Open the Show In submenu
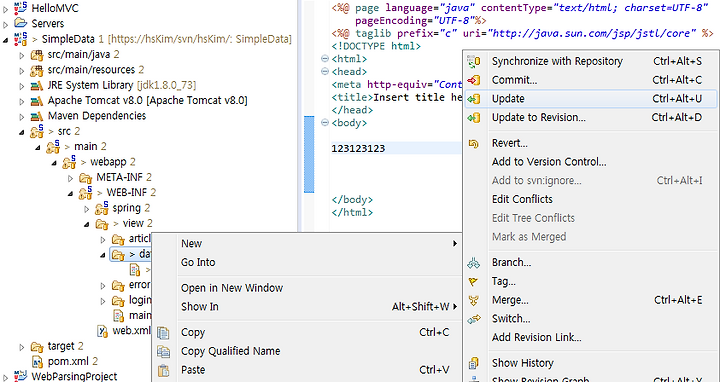Screen dimensions: 720x382 click(306, 306)
